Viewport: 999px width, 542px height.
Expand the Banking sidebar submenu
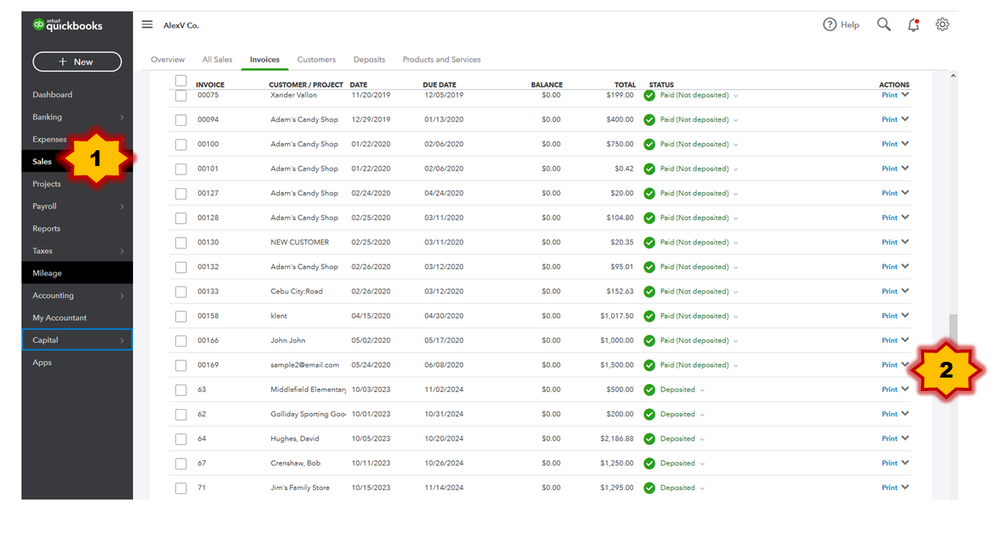click(x=122, y=117)
